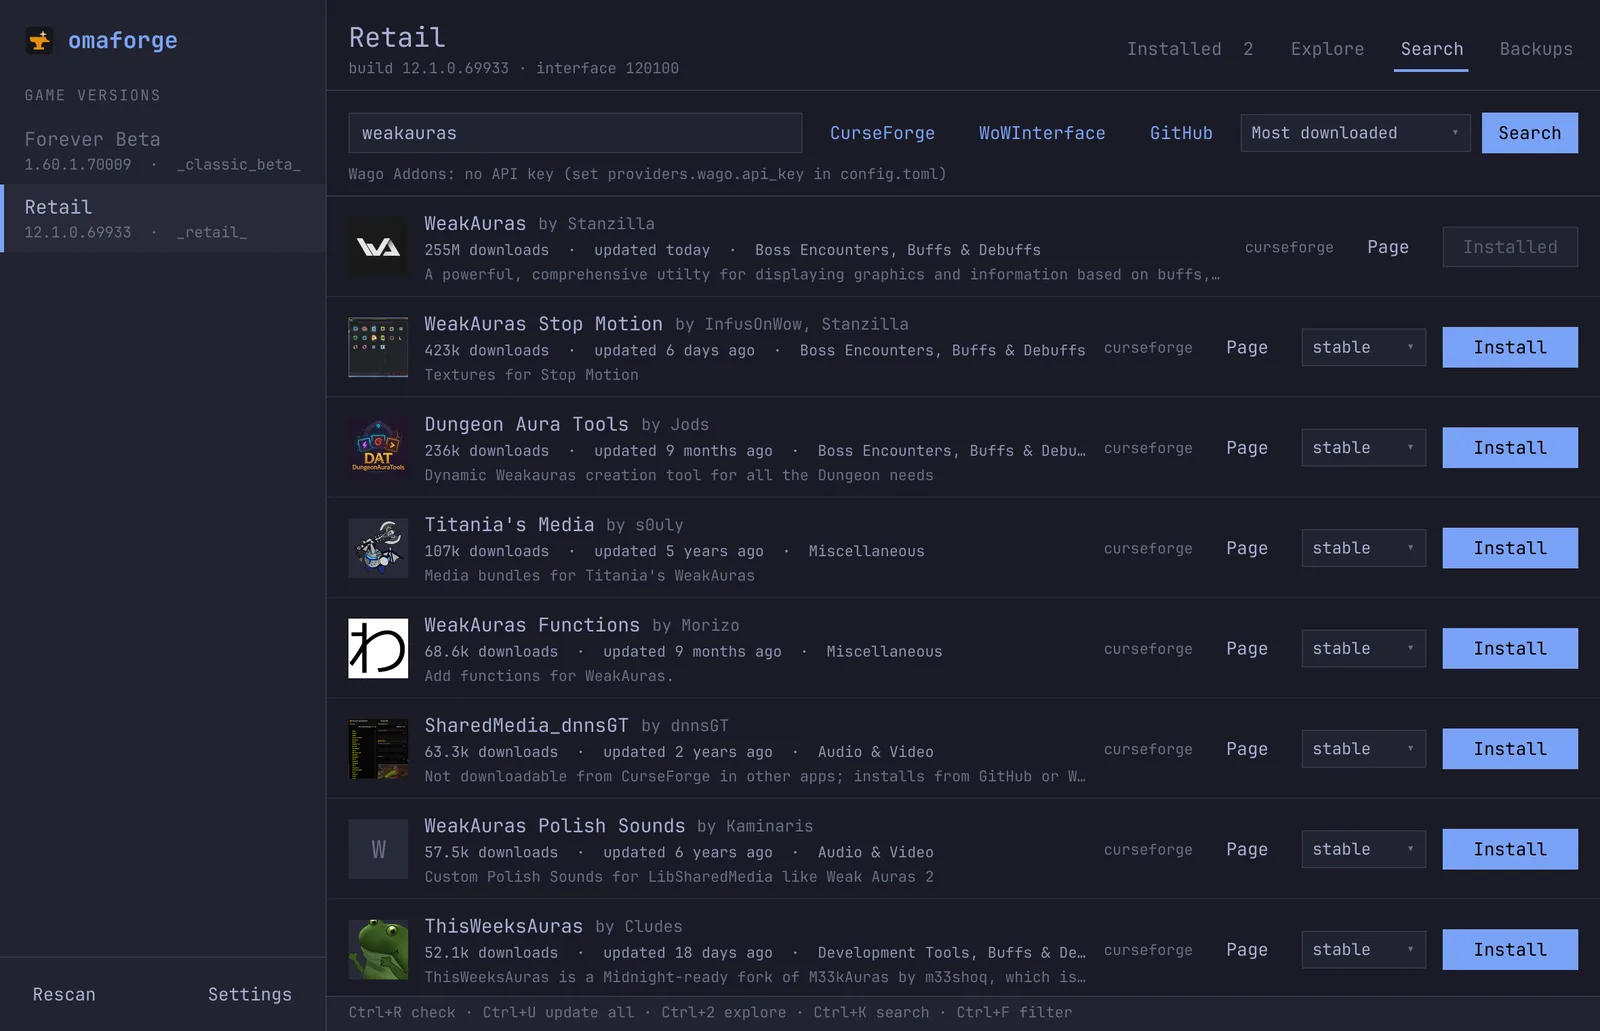Click the SharedMedia_dnnsGT thumbnail

point(378,749)
